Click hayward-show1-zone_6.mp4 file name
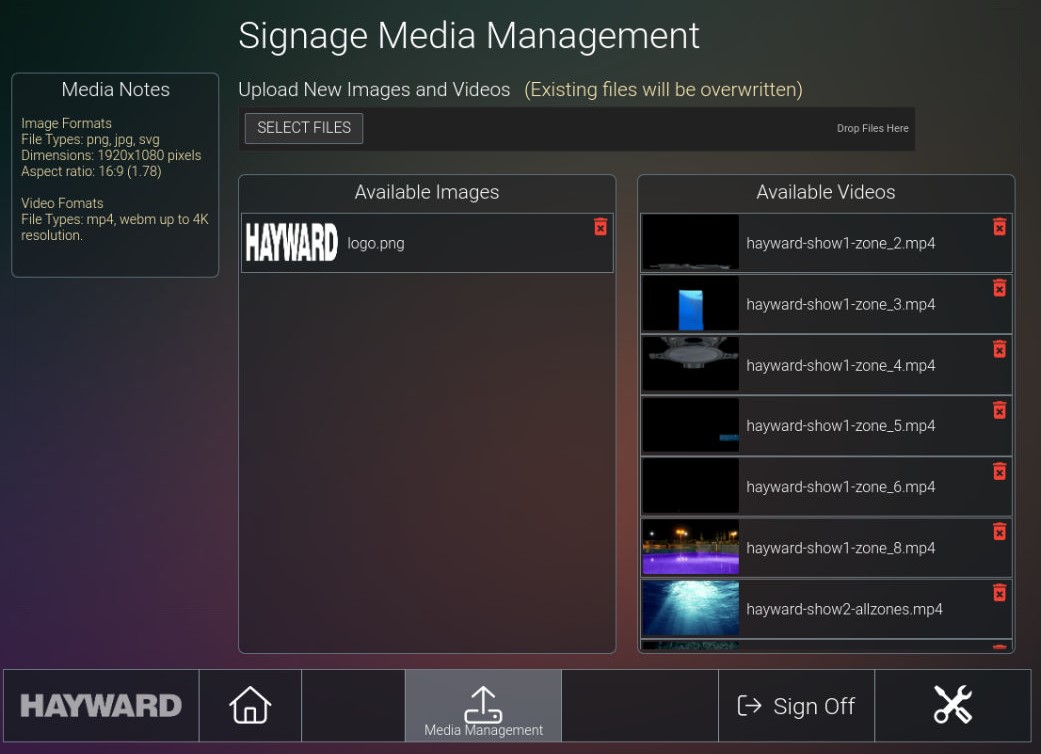The width and height of the screenshot is (1041, 754). (x=841, y=487)
